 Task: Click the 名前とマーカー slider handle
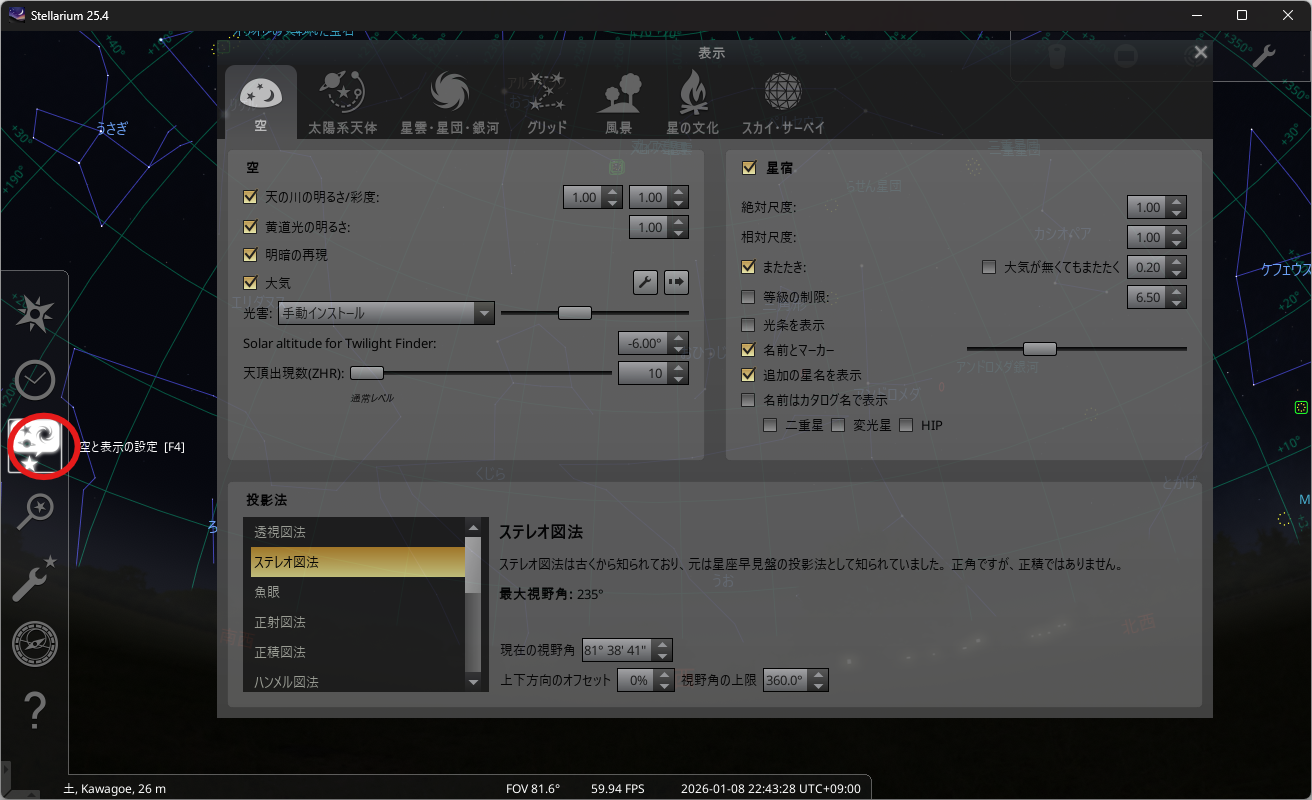click(x=1040, y=349)
